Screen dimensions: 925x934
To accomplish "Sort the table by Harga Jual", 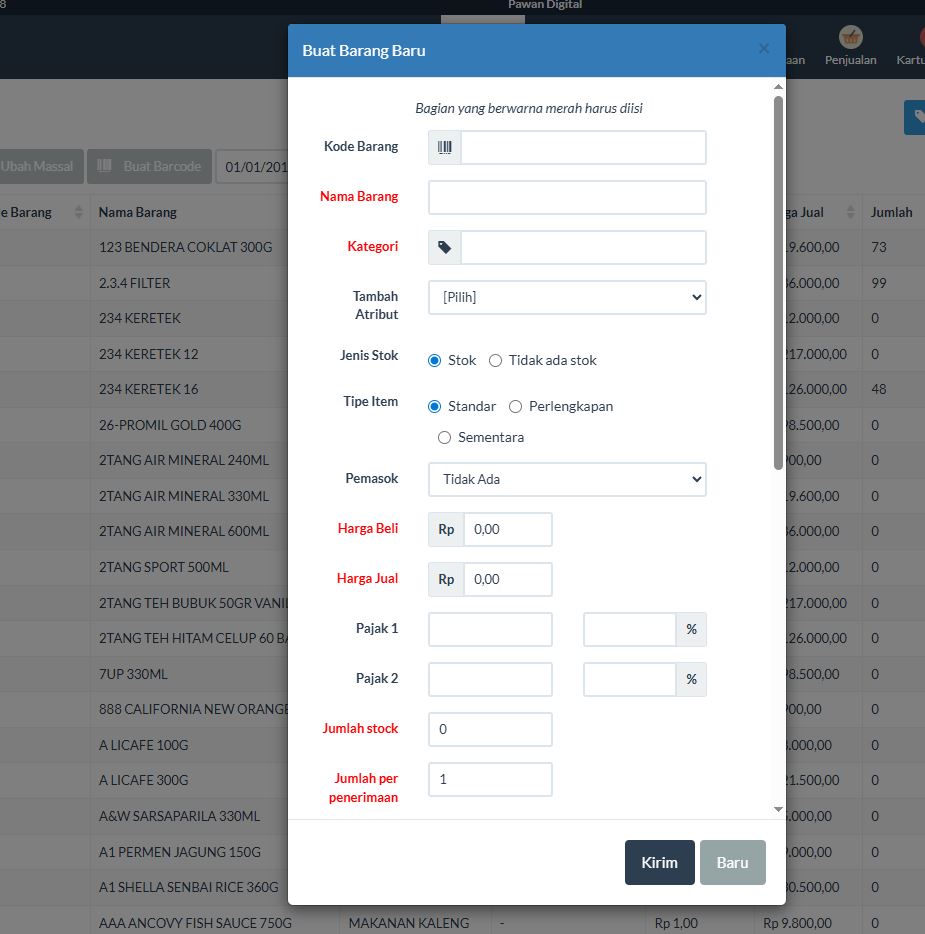I will point(851,212).
